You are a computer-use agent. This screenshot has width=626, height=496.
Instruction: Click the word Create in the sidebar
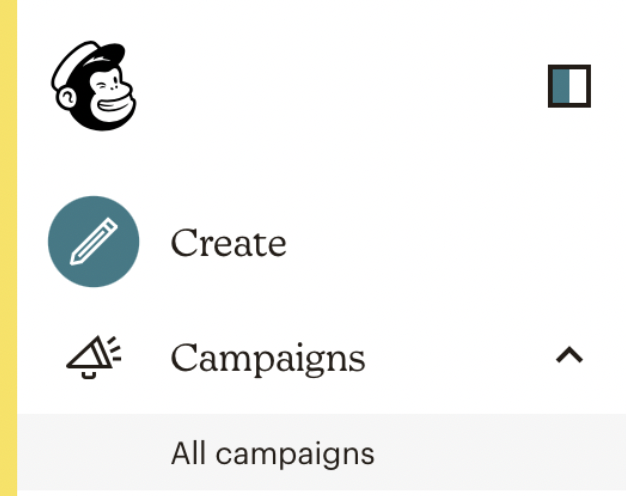pos(228,243)
